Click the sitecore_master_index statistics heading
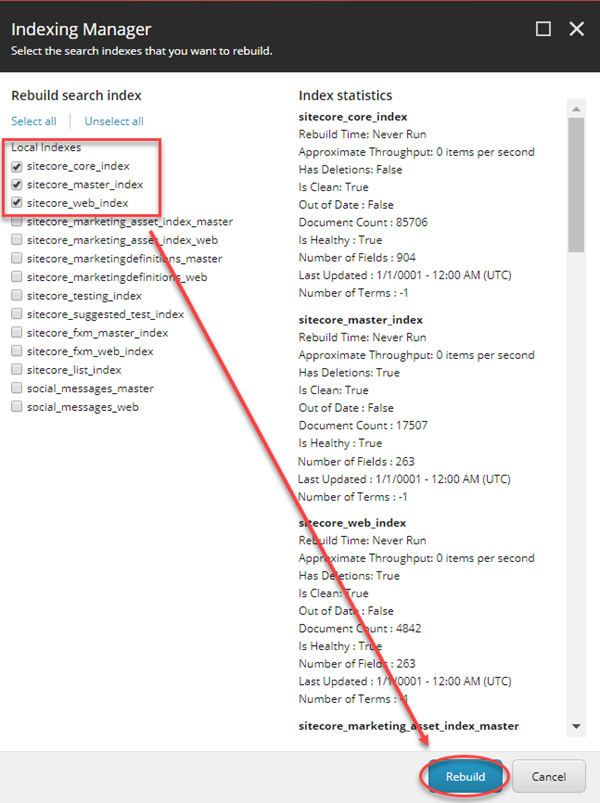Viewport: 600px width, 803px height. [x=360, y=320]
